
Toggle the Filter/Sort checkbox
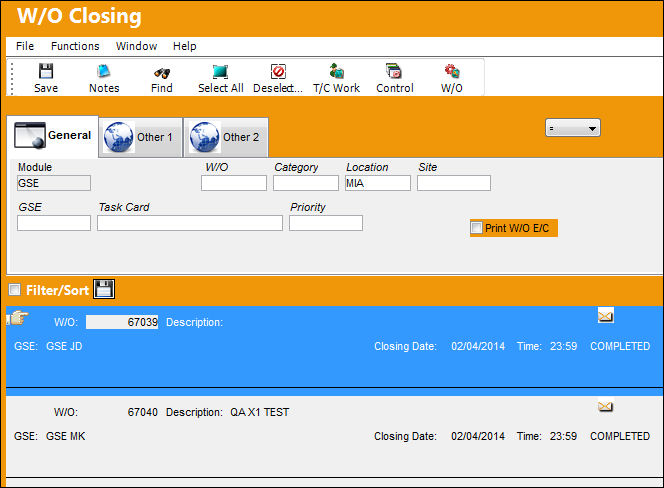pyautogui.click(x=15, y=290)
